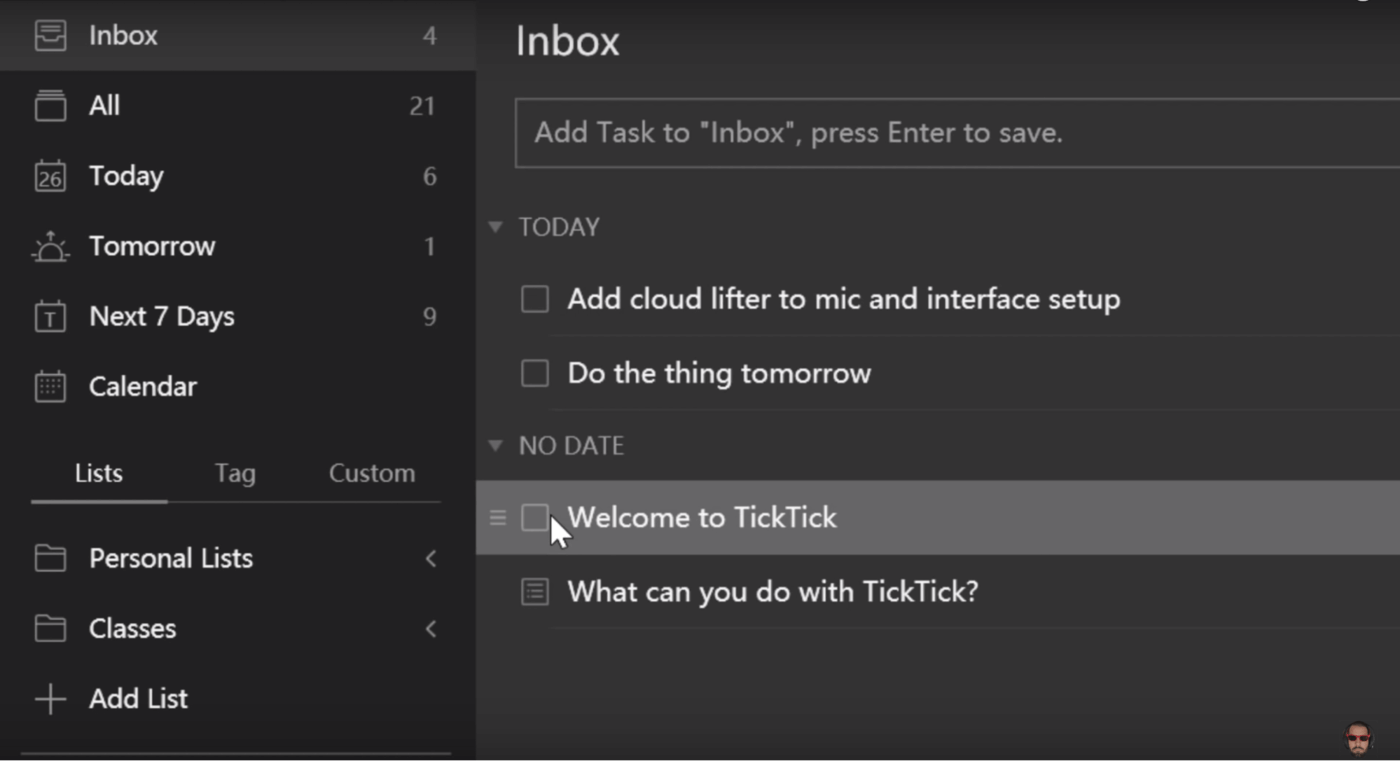
Task: Expand the Classes folder chevron
Action: [x=431, y=628]
